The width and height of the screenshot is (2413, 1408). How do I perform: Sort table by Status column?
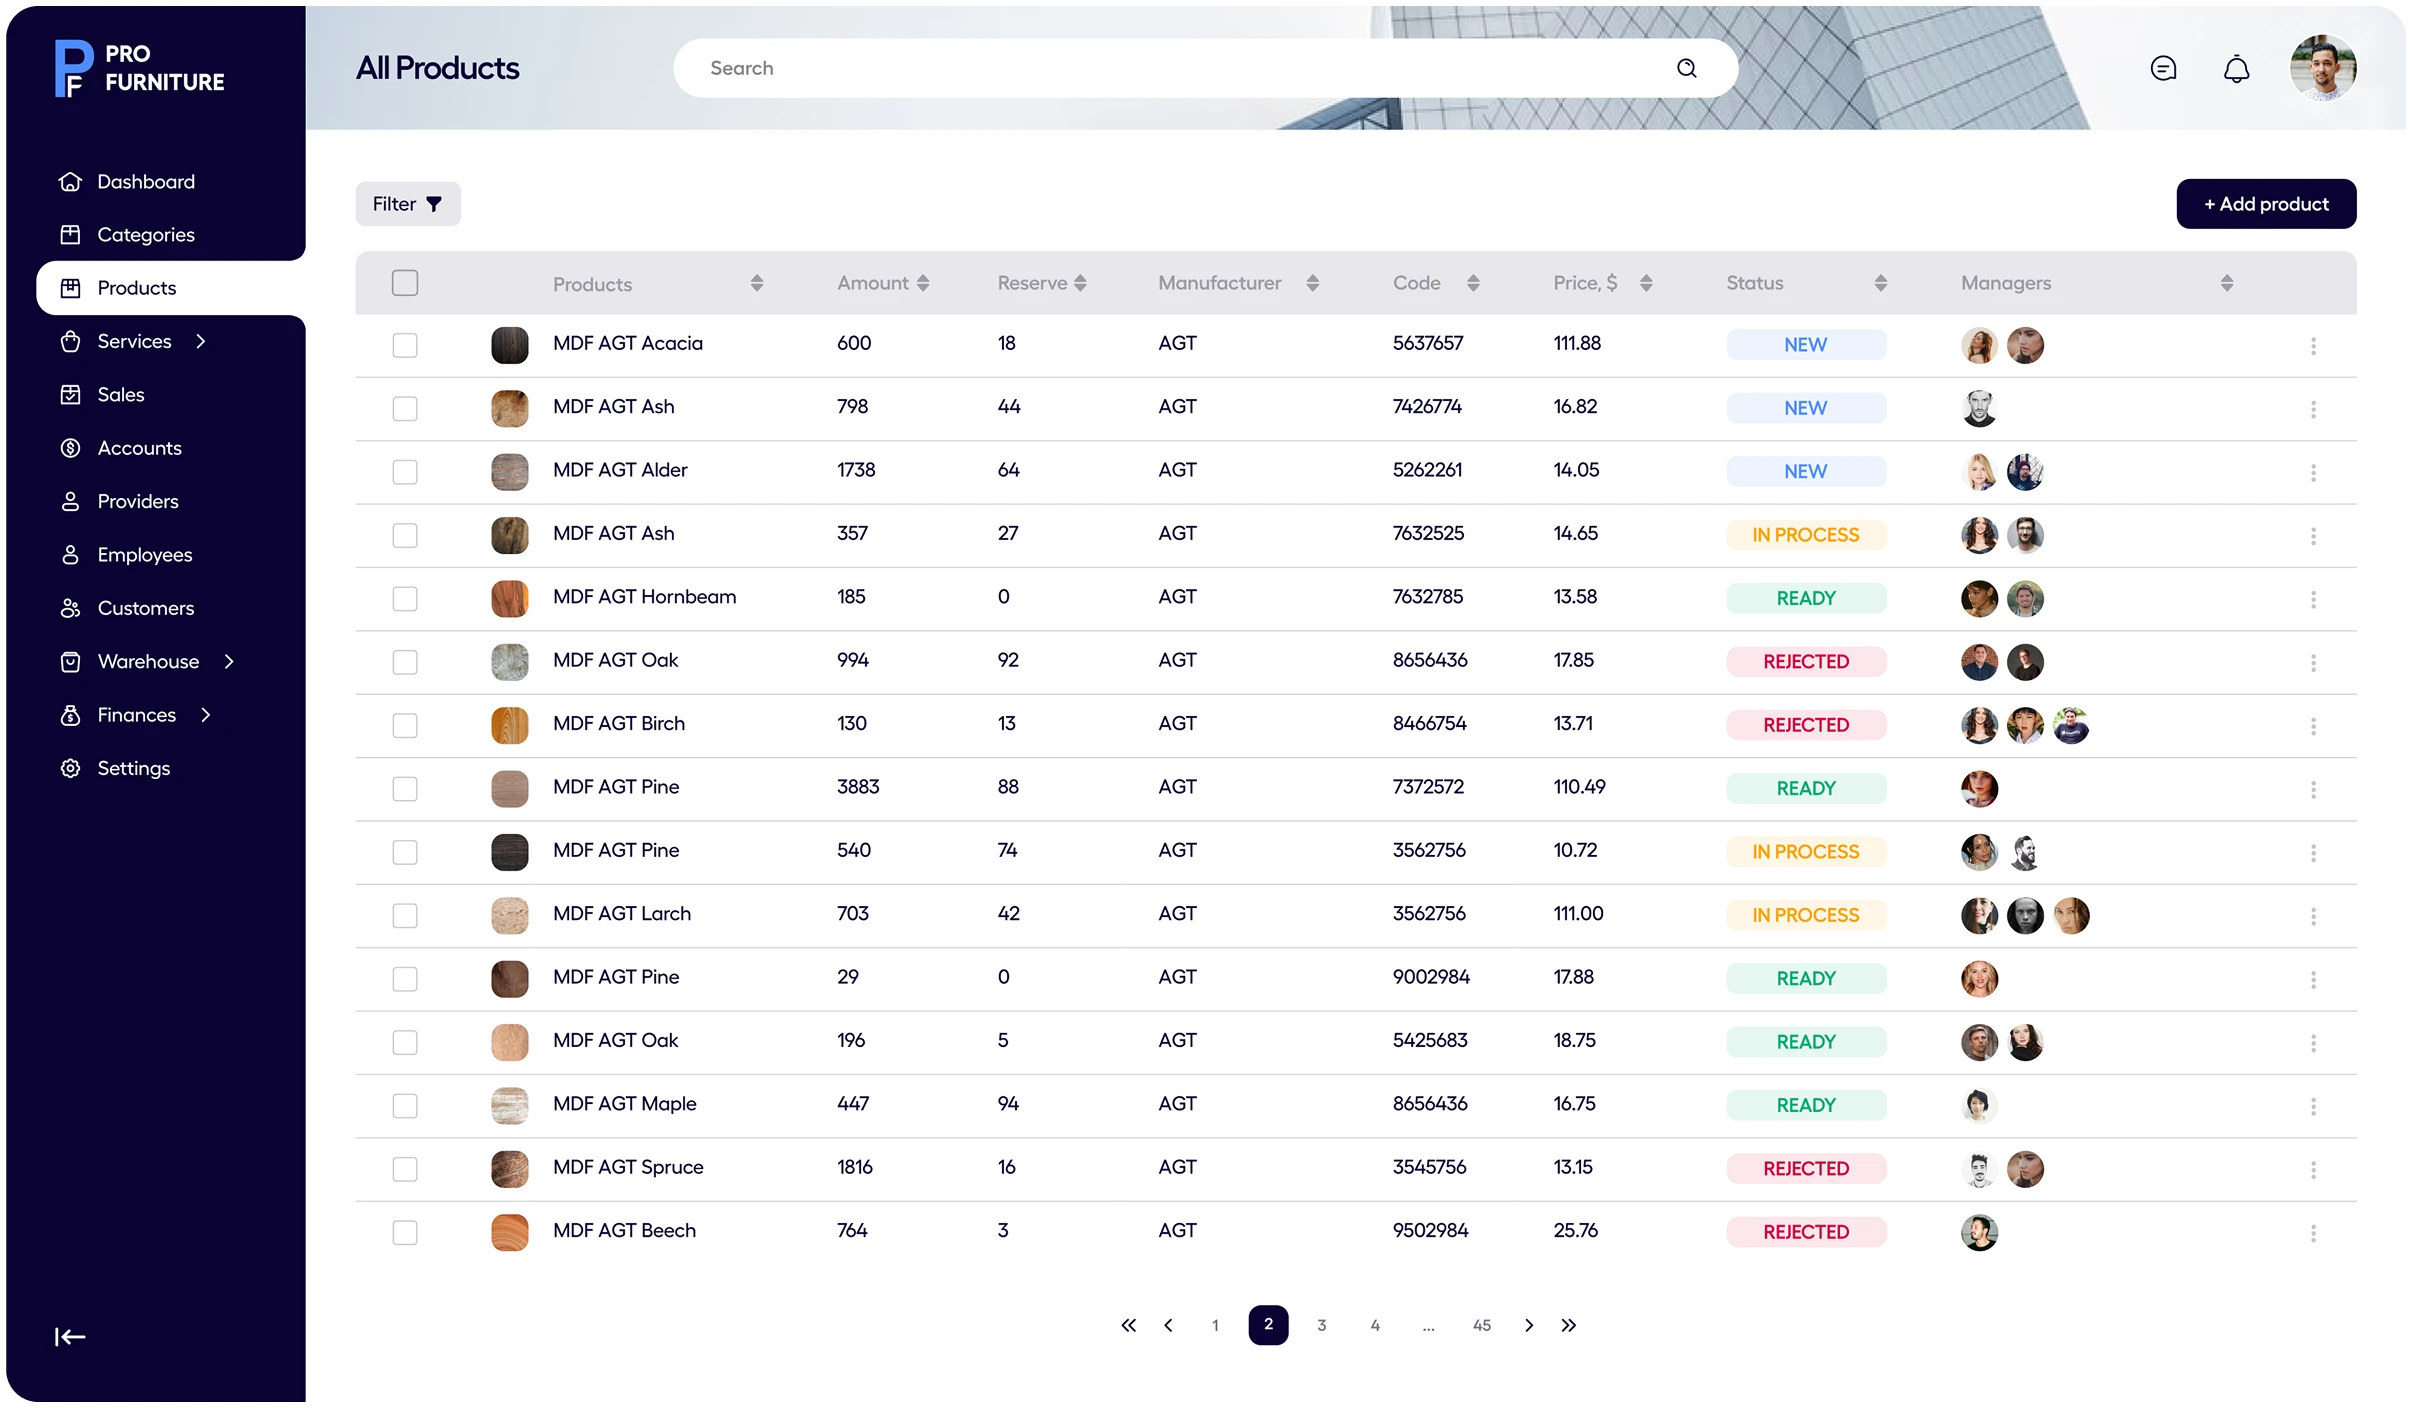point(1880,283)
